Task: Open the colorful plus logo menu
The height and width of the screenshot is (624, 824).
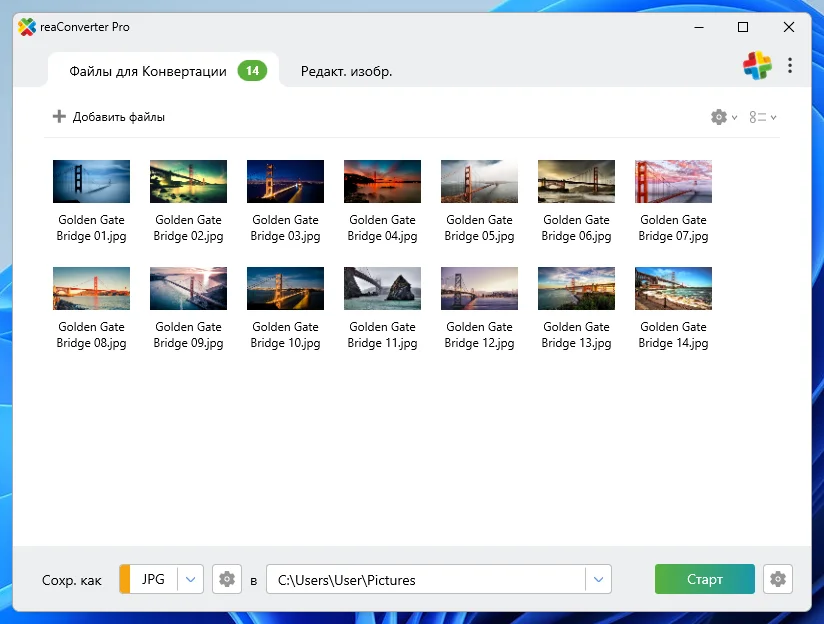Action: pyautogui.click(x=757, y=66)
